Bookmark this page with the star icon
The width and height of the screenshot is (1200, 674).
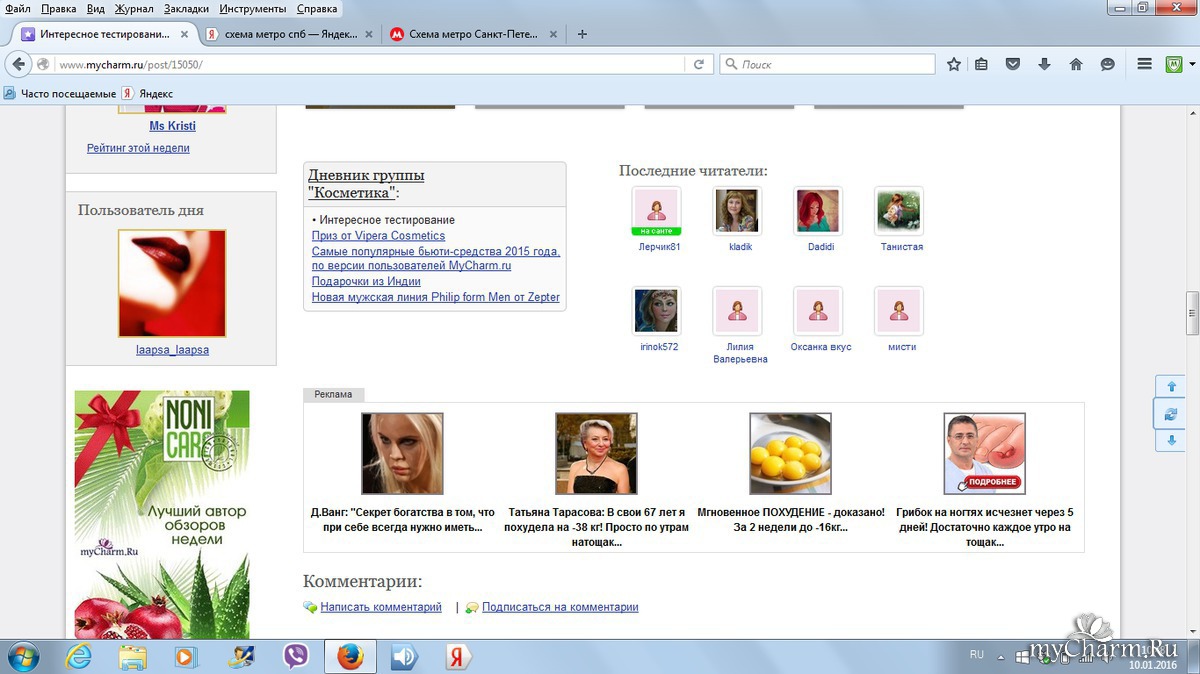[954, 64]
